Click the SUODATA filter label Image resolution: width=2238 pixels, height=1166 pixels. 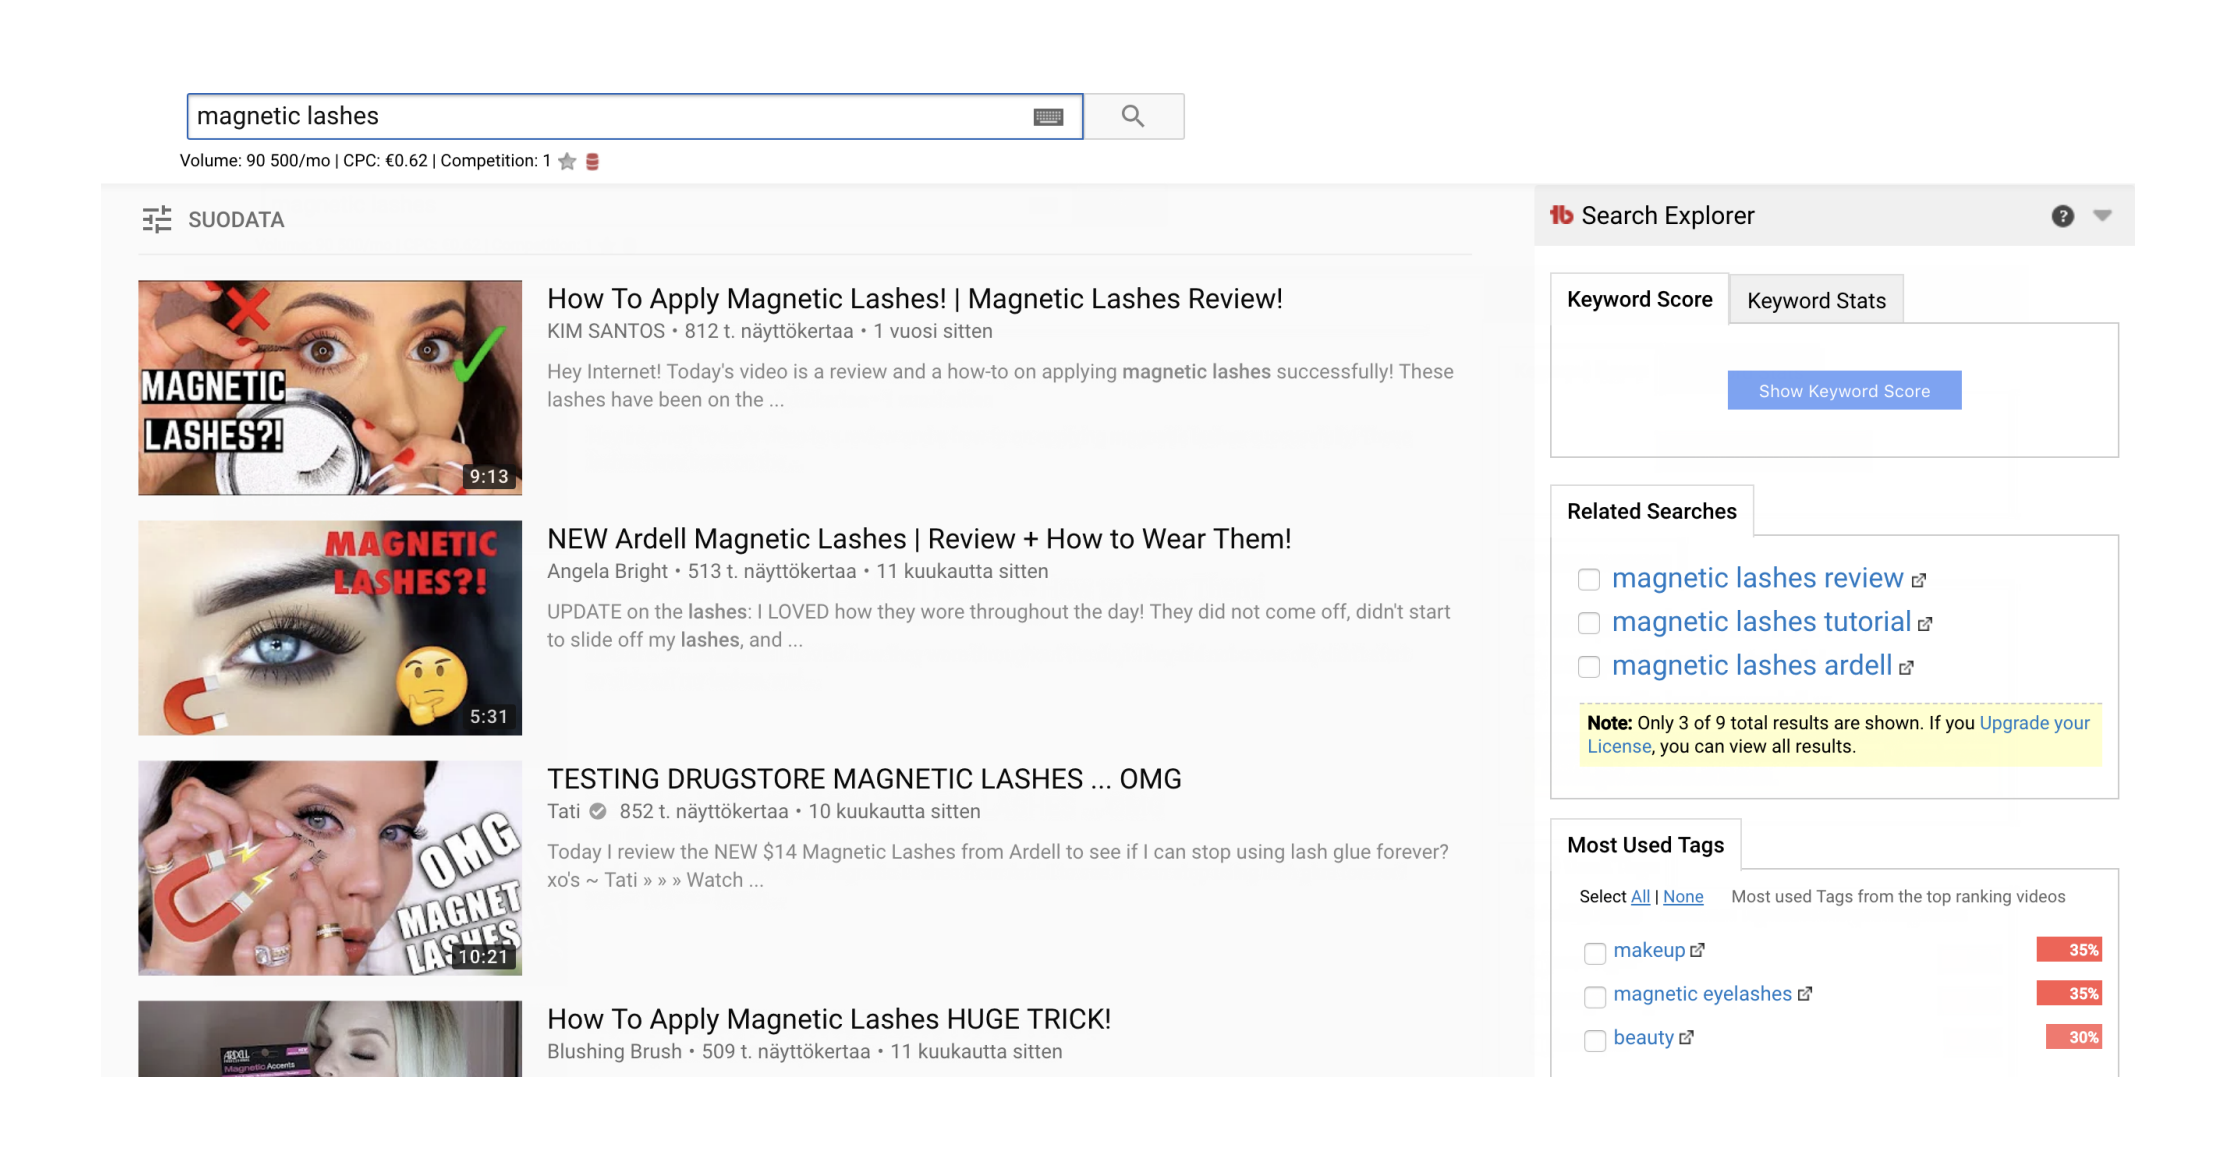point(236,219)
